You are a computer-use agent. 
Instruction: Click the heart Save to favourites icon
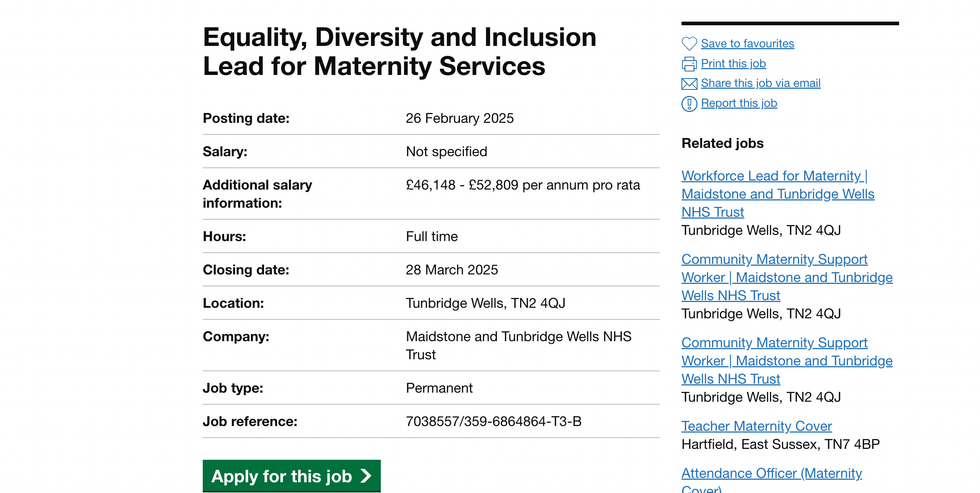[x=689, y=44]
